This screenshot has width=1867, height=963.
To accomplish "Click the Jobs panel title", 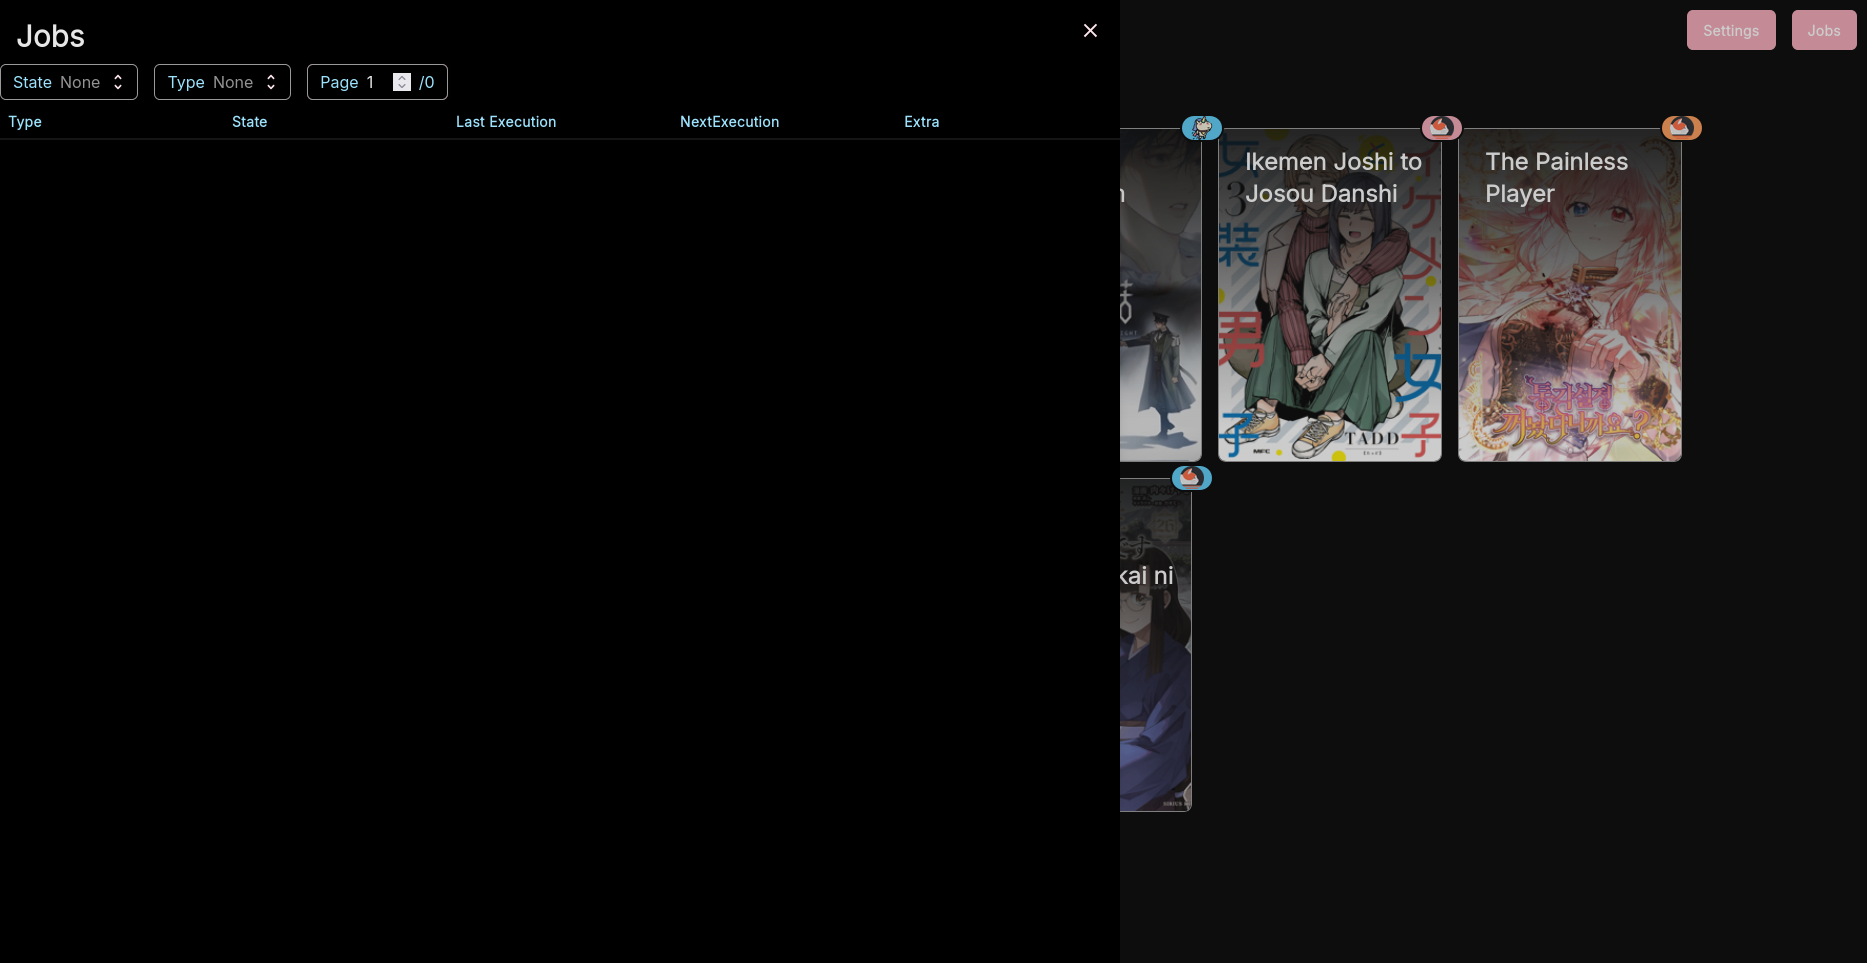I will point(51,36).
